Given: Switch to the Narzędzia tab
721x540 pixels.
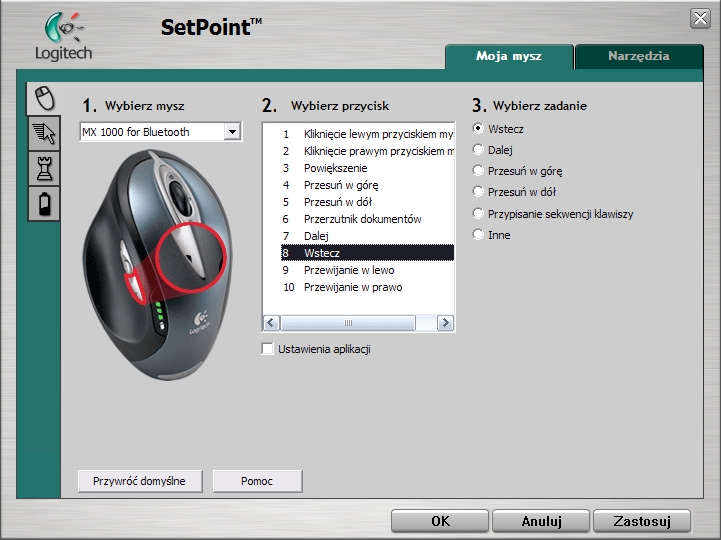Looking at the screenshot, I should [x=639, y=56].
